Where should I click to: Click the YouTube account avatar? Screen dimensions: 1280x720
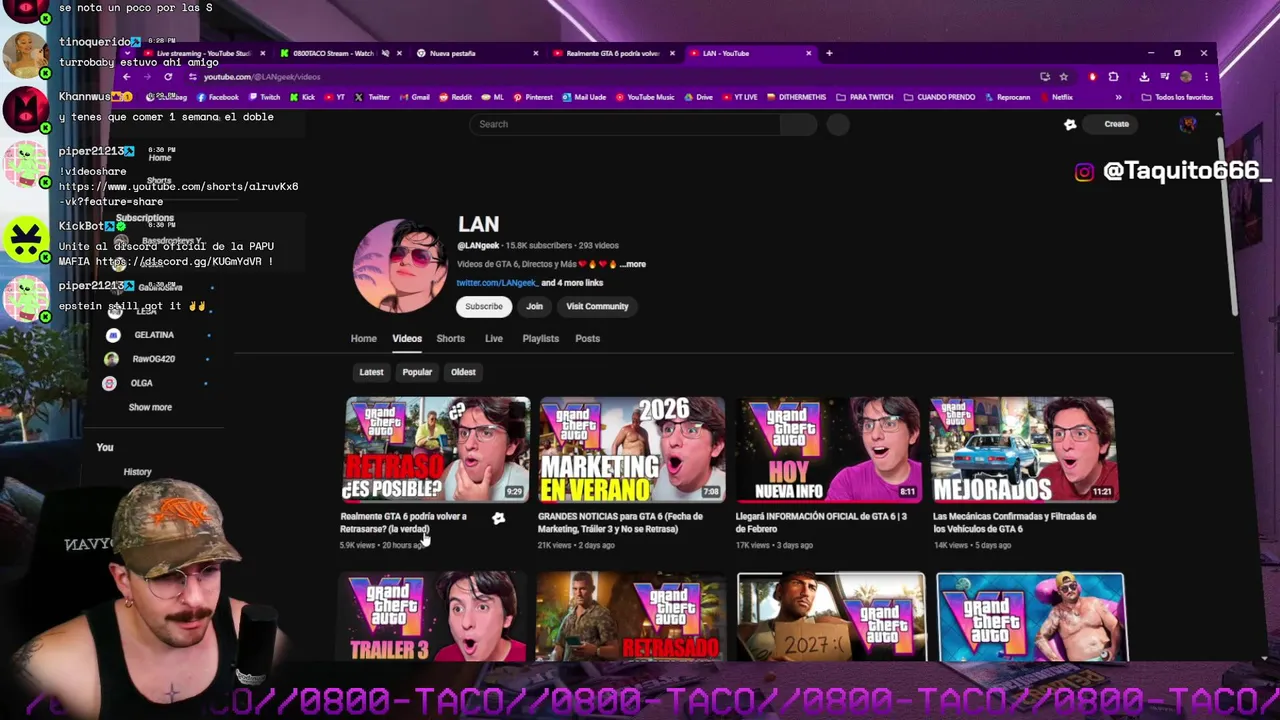pos(1188,124)
